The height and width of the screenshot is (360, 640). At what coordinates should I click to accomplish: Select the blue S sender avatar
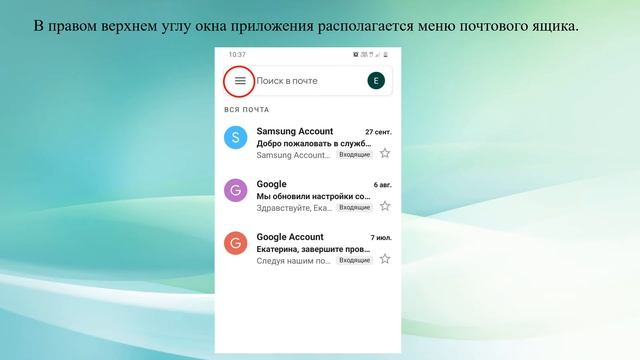(x=236, y=138)
